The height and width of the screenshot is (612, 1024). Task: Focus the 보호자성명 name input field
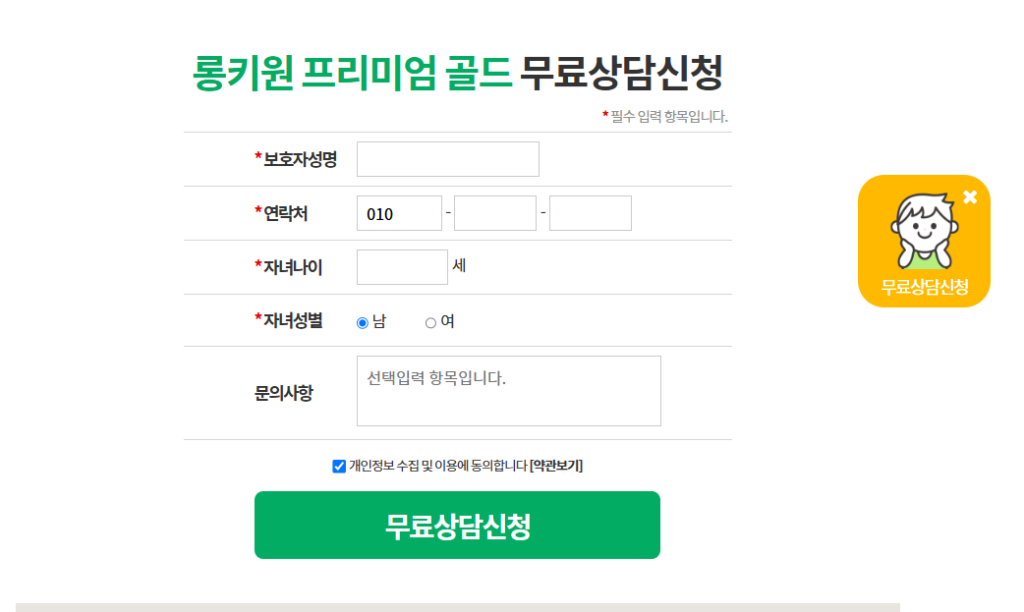coord(448,159)
